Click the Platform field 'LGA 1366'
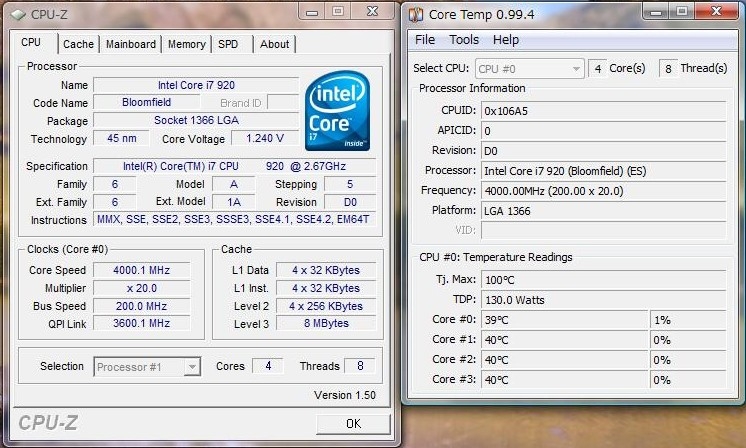The image size is (746, 448). (604, 211)
